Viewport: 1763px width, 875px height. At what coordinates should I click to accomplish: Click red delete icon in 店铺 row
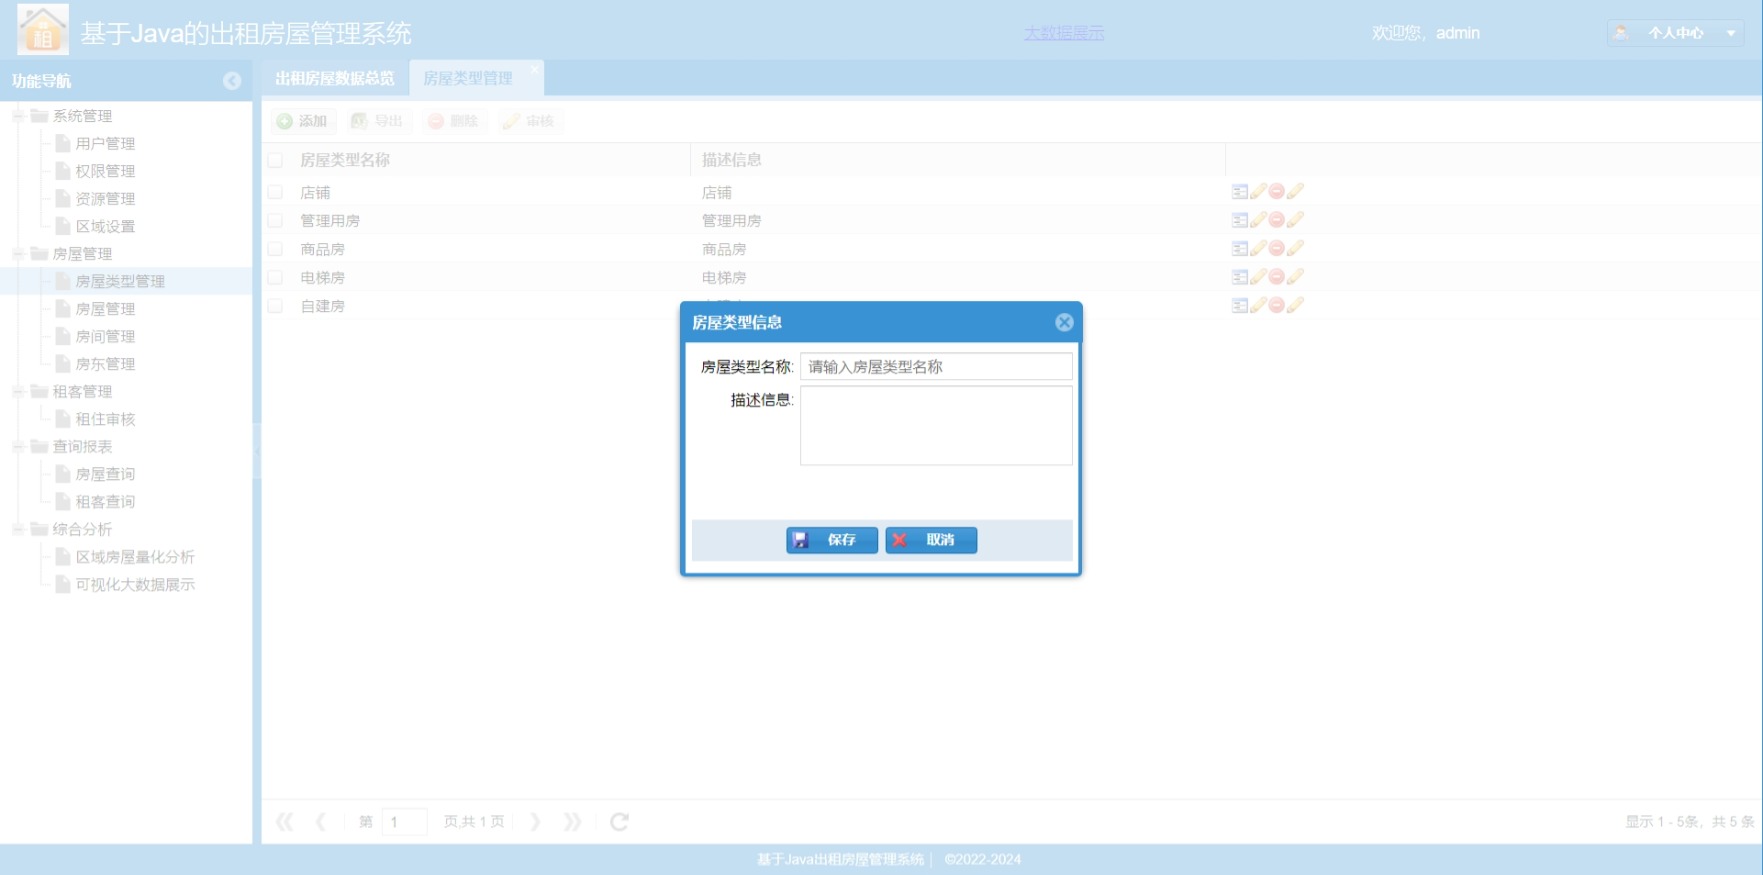pyautogui.click(x=1277, y=192)
